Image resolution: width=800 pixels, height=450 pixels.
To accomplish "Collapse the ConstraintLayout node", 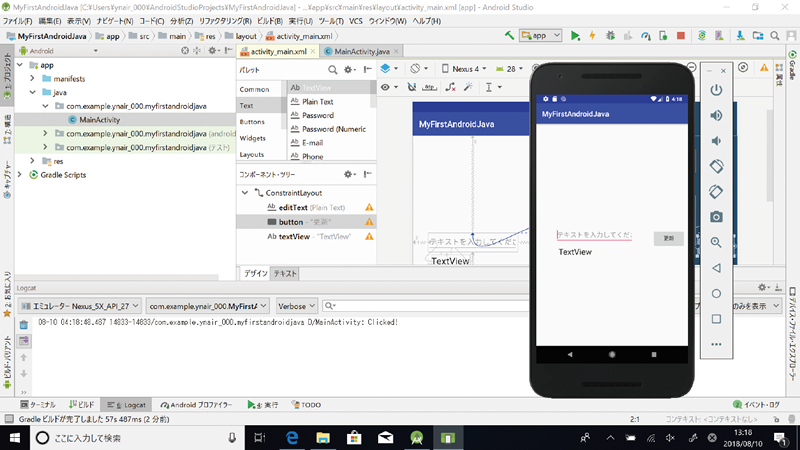I will [245, 193].
